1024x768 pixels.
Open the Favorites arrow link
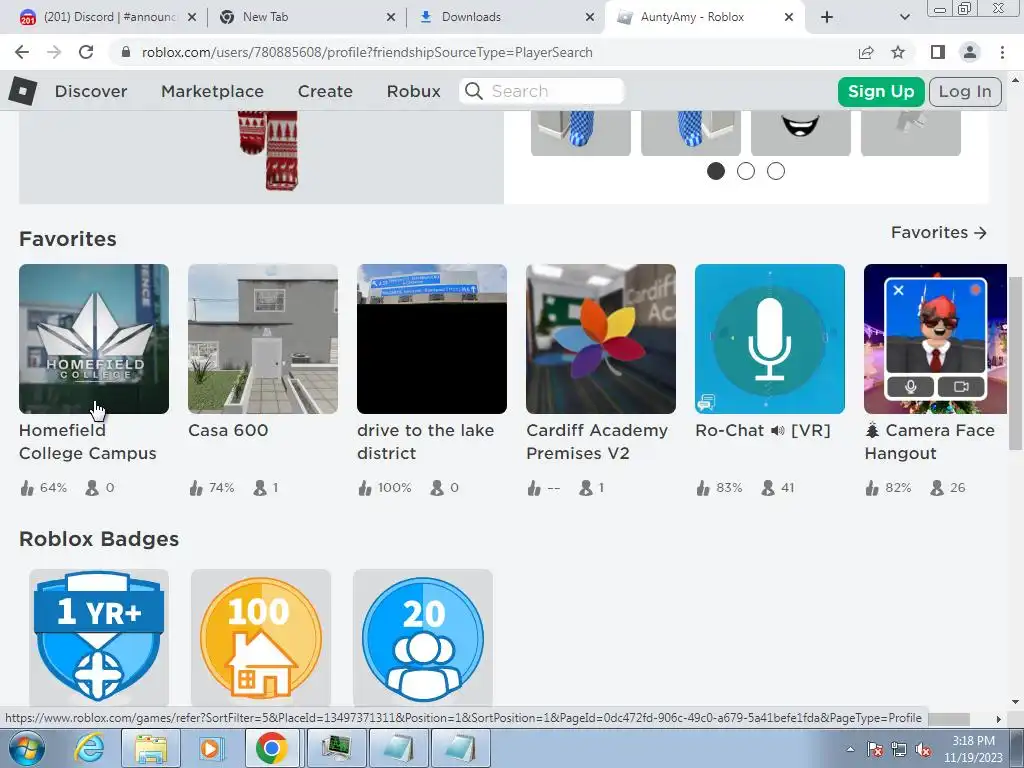click(x=938, y=232)
